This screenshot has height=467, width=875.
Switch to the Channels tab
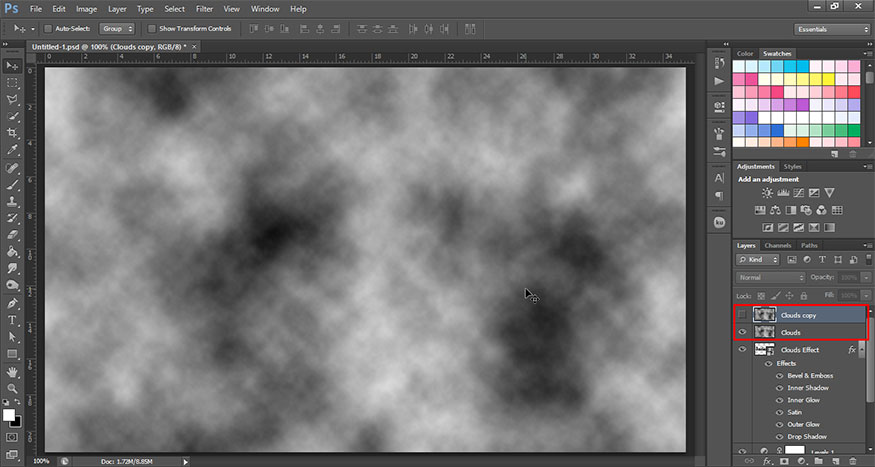pyautogui.click(x=777, y=245)
